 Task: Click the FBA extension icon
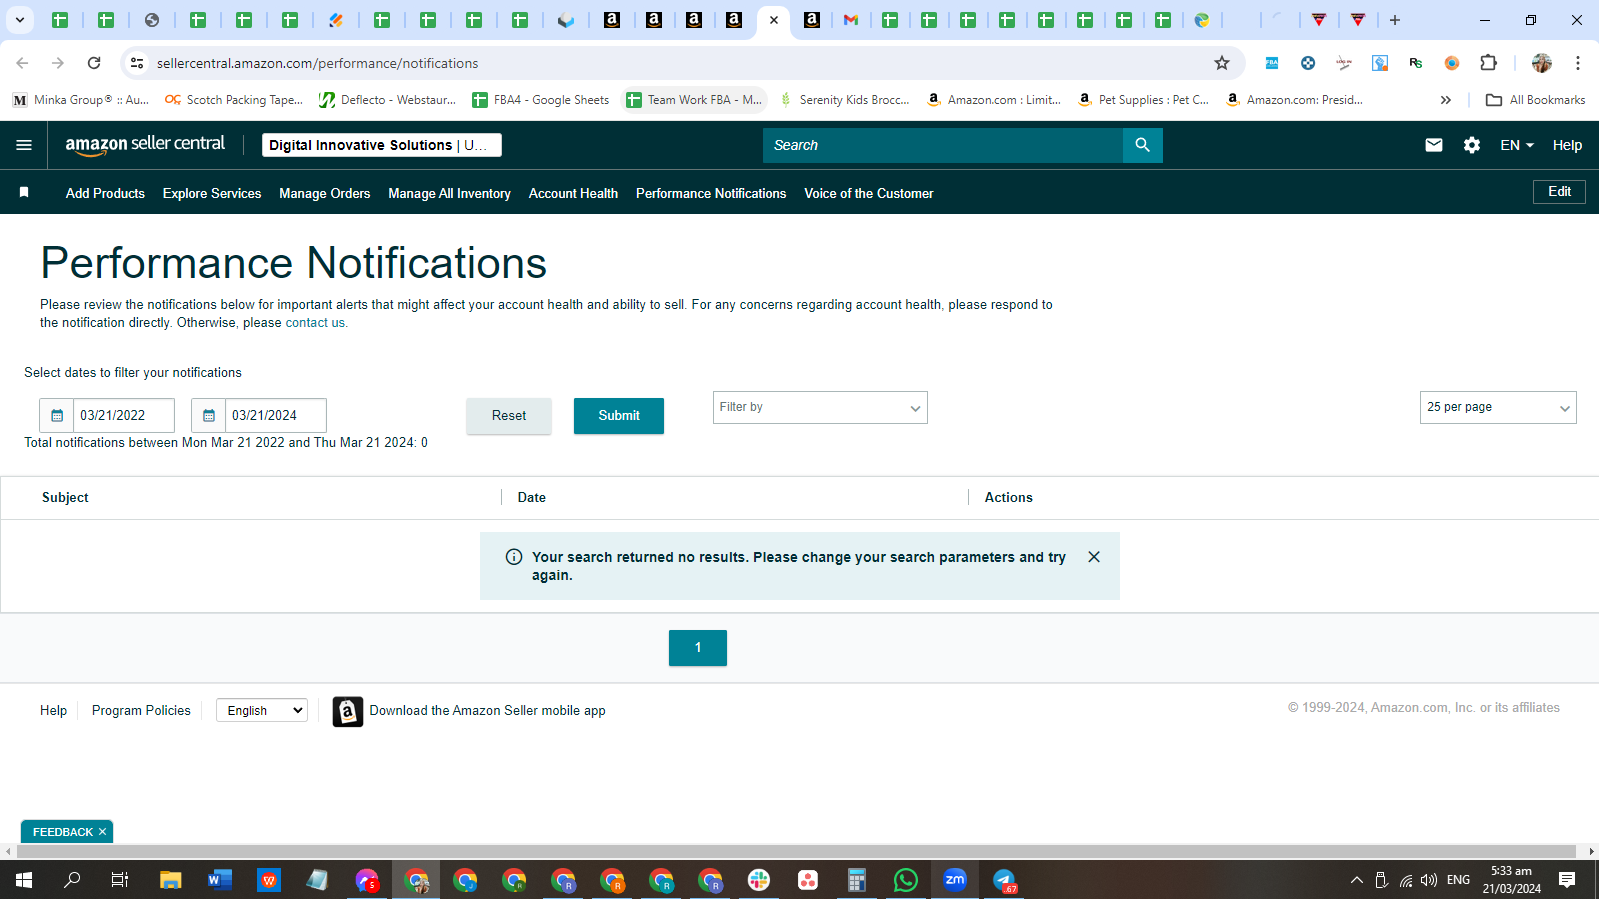[1272, 63]
